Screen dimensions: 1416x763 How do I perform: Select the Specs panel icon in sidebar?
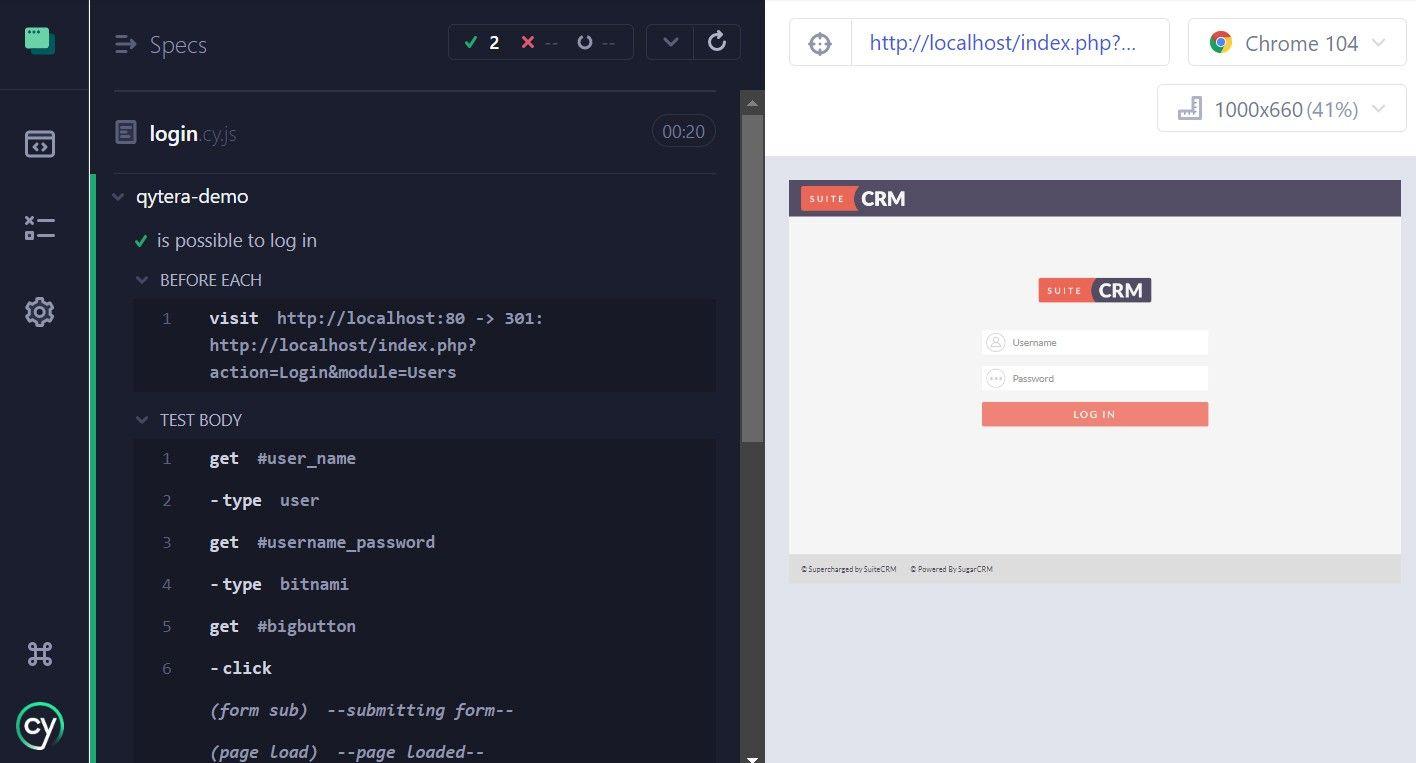[x=39, y=144]
